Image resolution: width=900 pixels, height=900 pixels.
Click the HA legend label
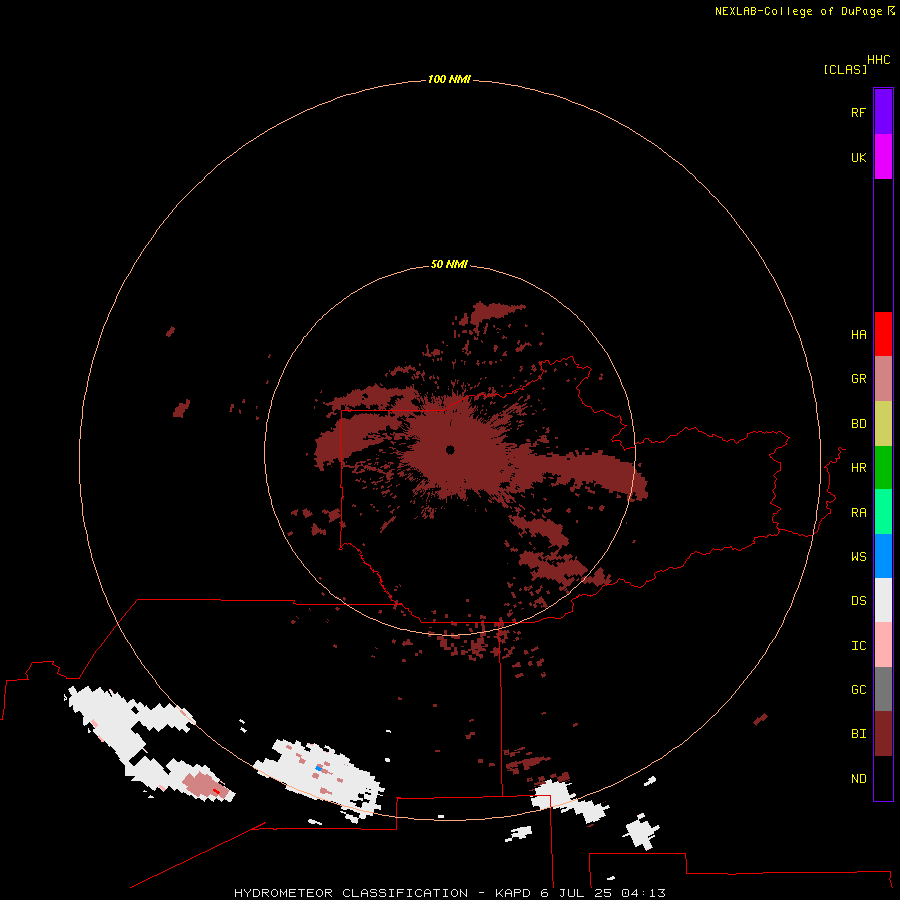[x=858, y=334]
